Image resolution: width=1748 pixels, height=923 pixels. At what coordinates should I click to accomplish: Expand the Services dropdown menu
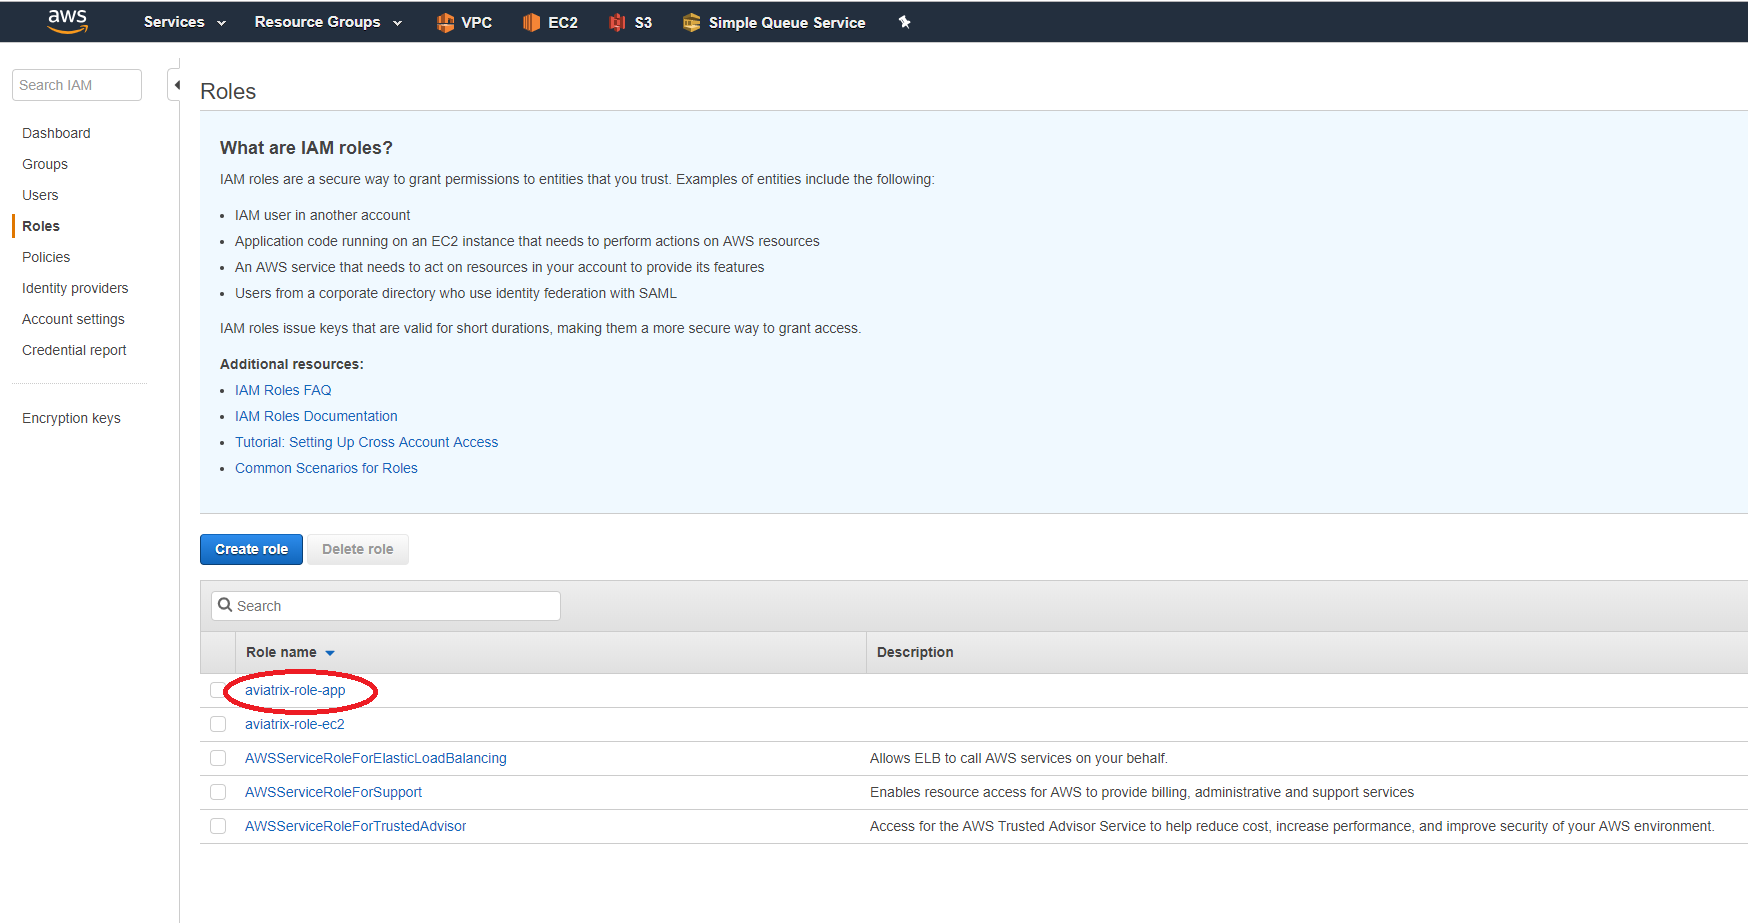coord(185,22)
